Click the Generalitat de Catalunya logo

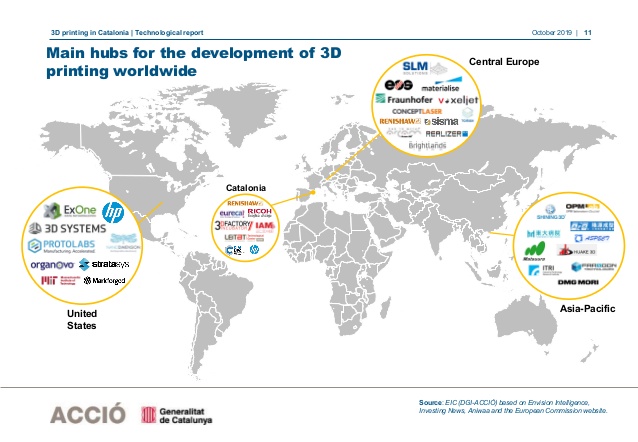(x=177, y=415)
